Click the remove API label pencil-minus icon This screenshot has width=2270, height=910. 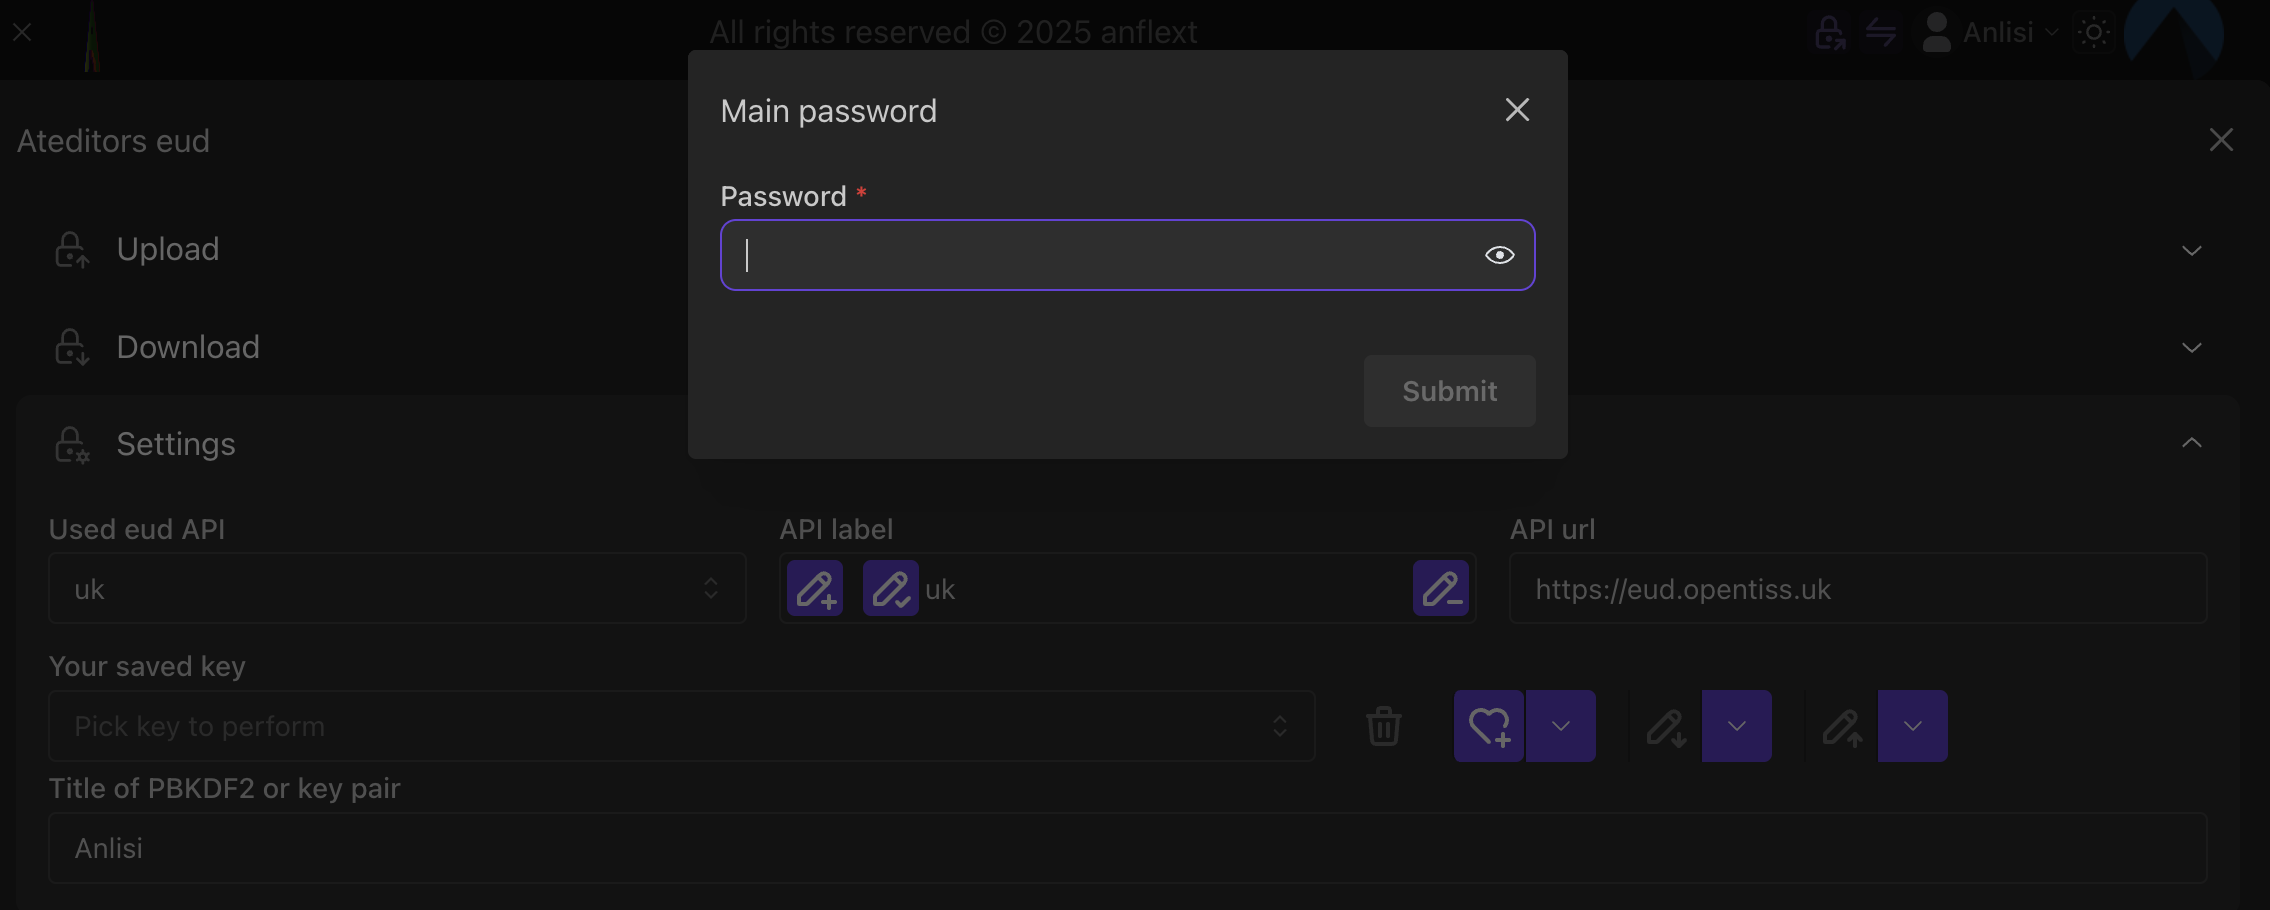point(1440,588)
